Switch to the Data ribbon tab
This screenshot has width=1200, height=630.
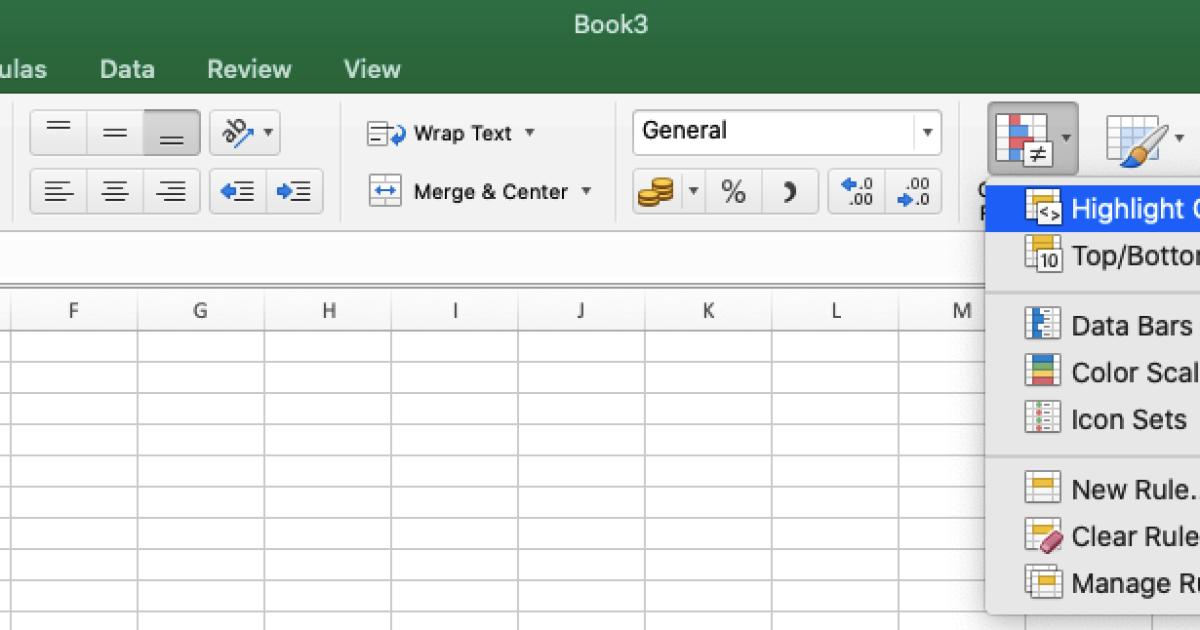[x=127, y=69]
